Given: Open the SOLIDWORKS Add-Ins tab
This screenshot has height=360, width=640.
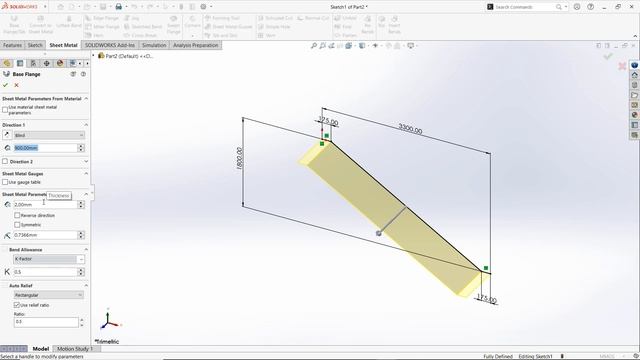Looking at the screenshot, I should (110, 45).
